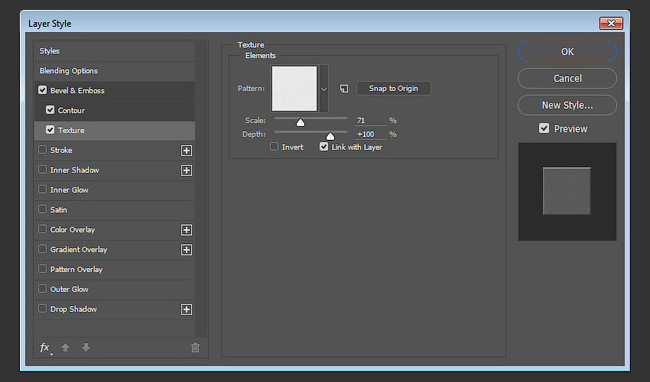This screenshot has width=650, height=382.
Task: Click the Depth value field showing +100
Action: click(x=371, y=134)
